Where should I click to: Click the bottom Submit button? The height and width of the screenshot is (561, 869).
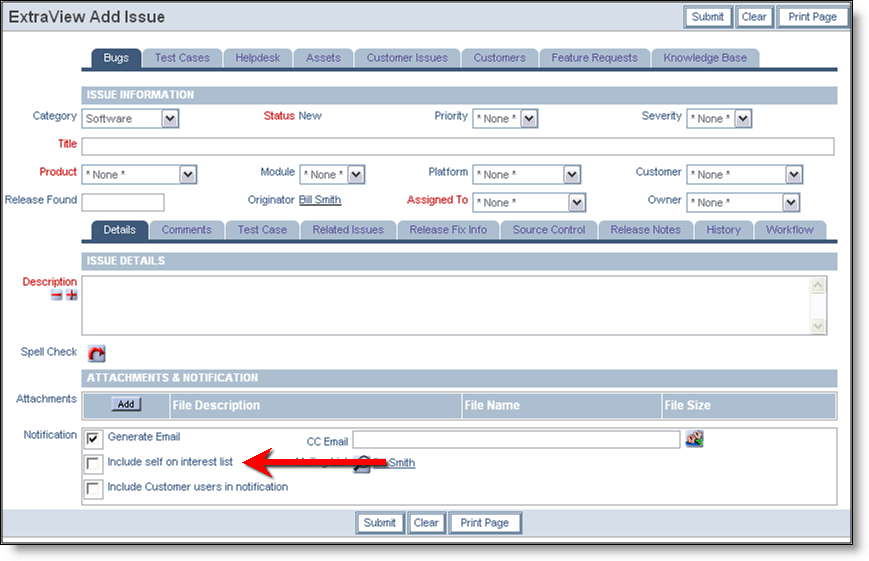coord(380,523)
